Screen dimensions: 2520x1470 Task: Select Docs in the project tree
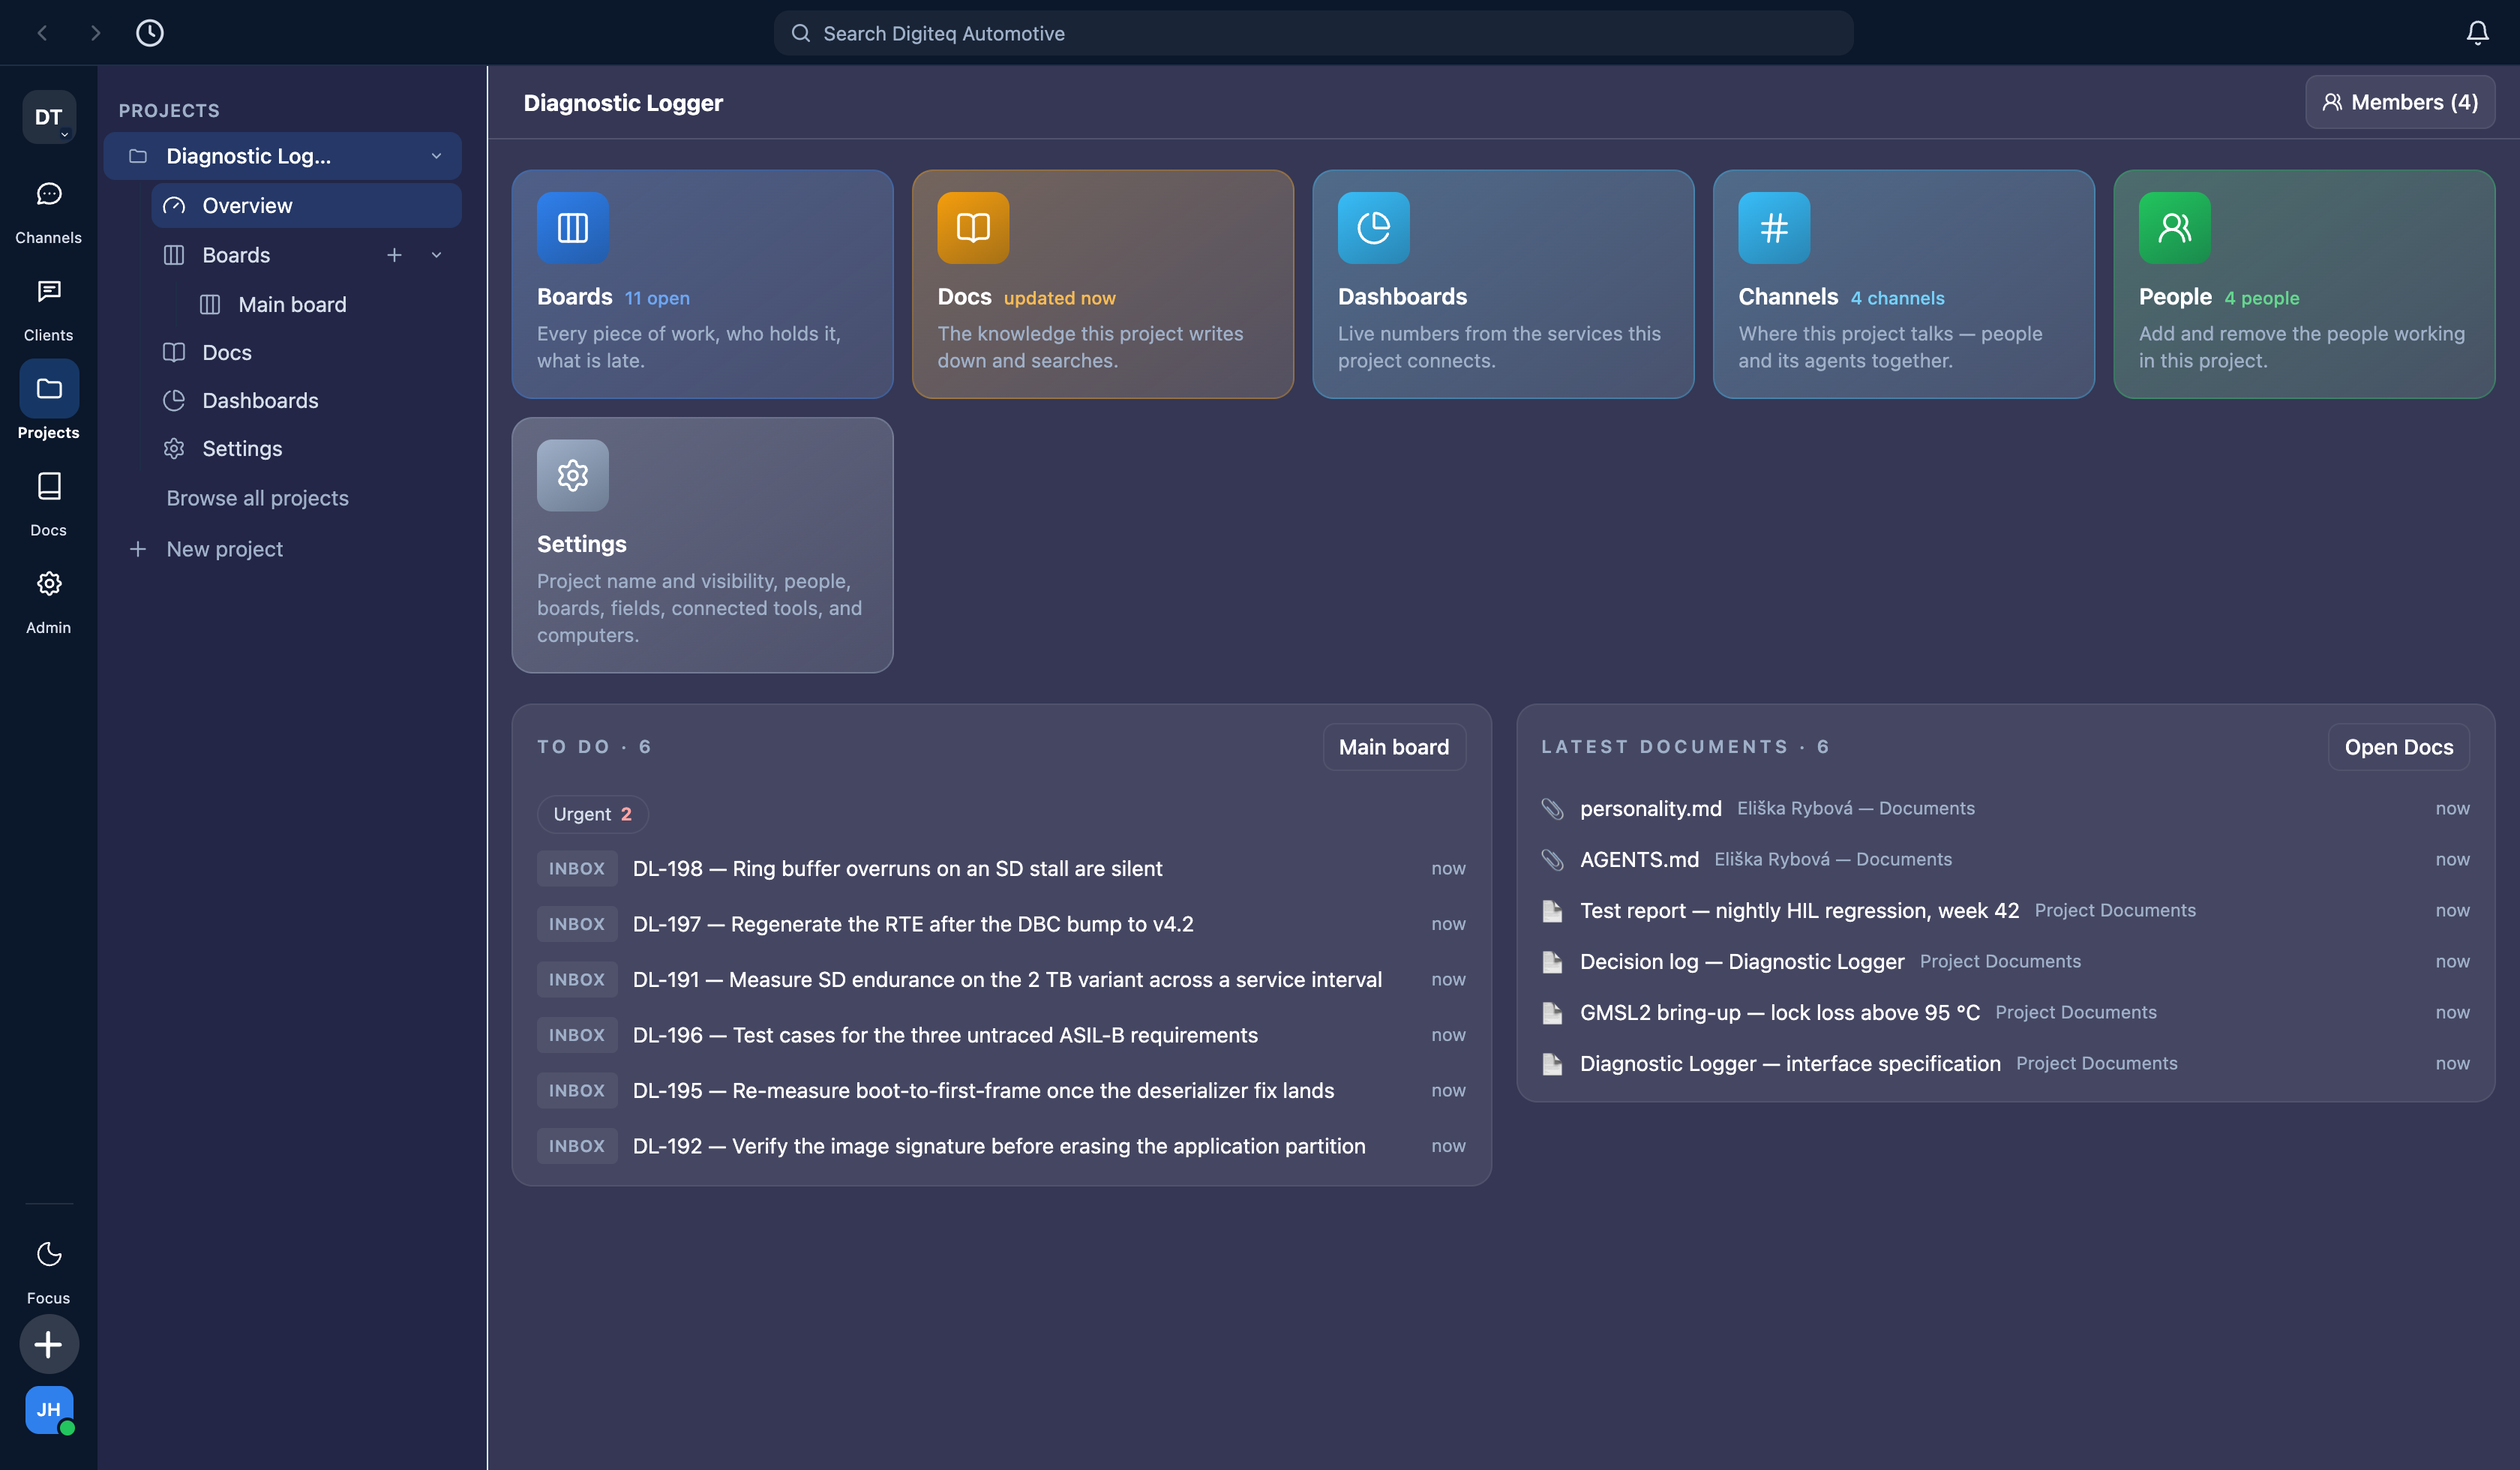(306, 353)
